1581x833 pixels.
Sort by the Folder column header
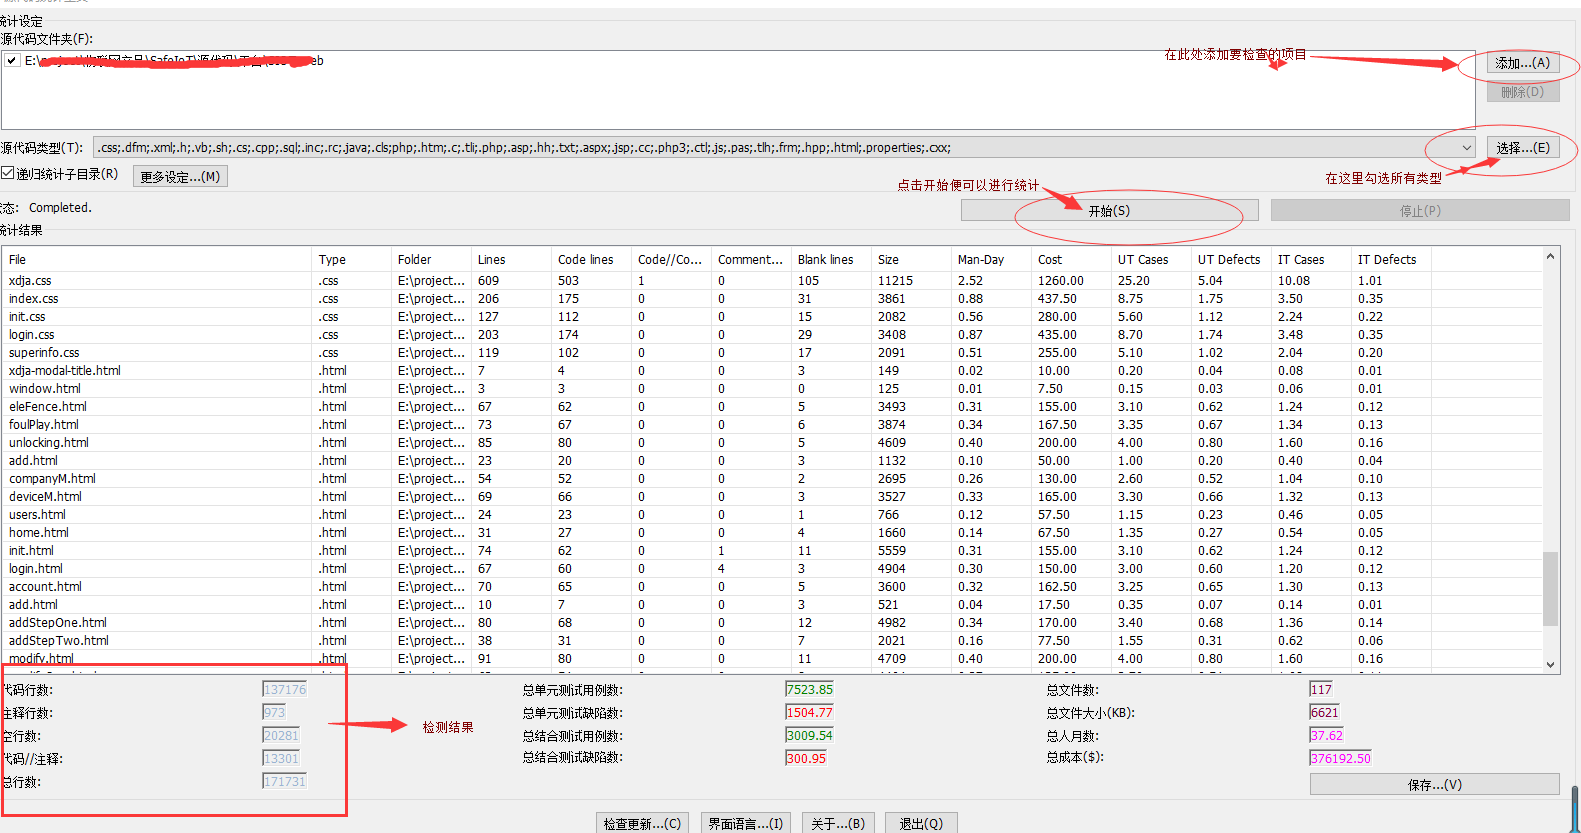(431, 259)
